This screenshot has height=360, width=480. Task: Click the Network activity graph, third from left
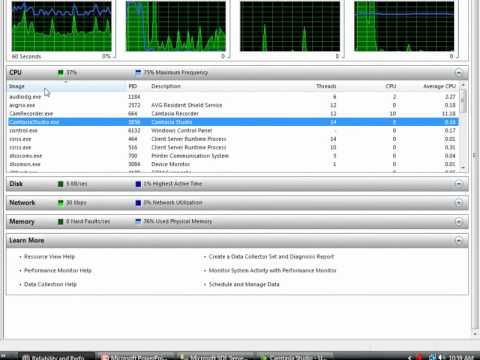coord(290,26)
